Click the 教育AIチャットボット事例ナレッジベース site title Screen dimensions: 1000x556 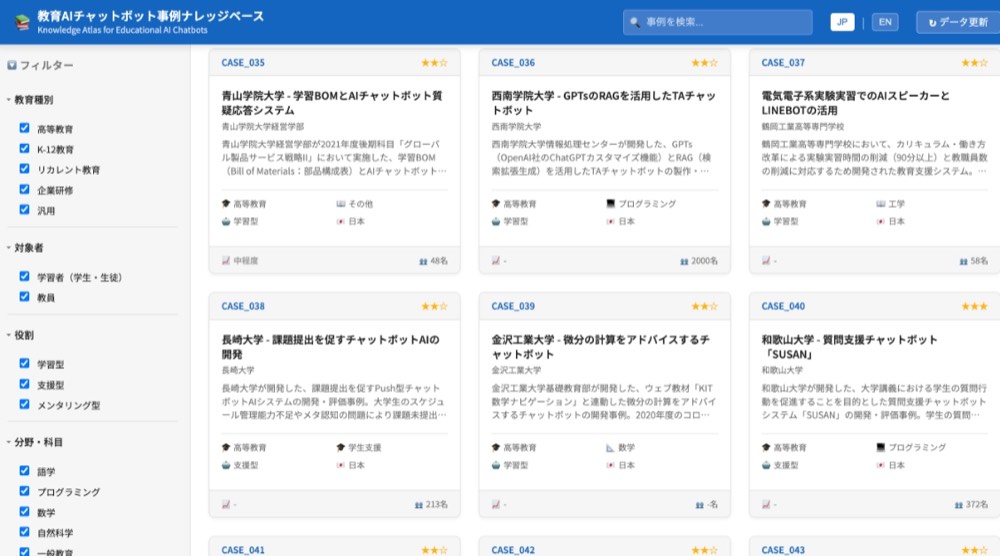(x=151, y=16)
